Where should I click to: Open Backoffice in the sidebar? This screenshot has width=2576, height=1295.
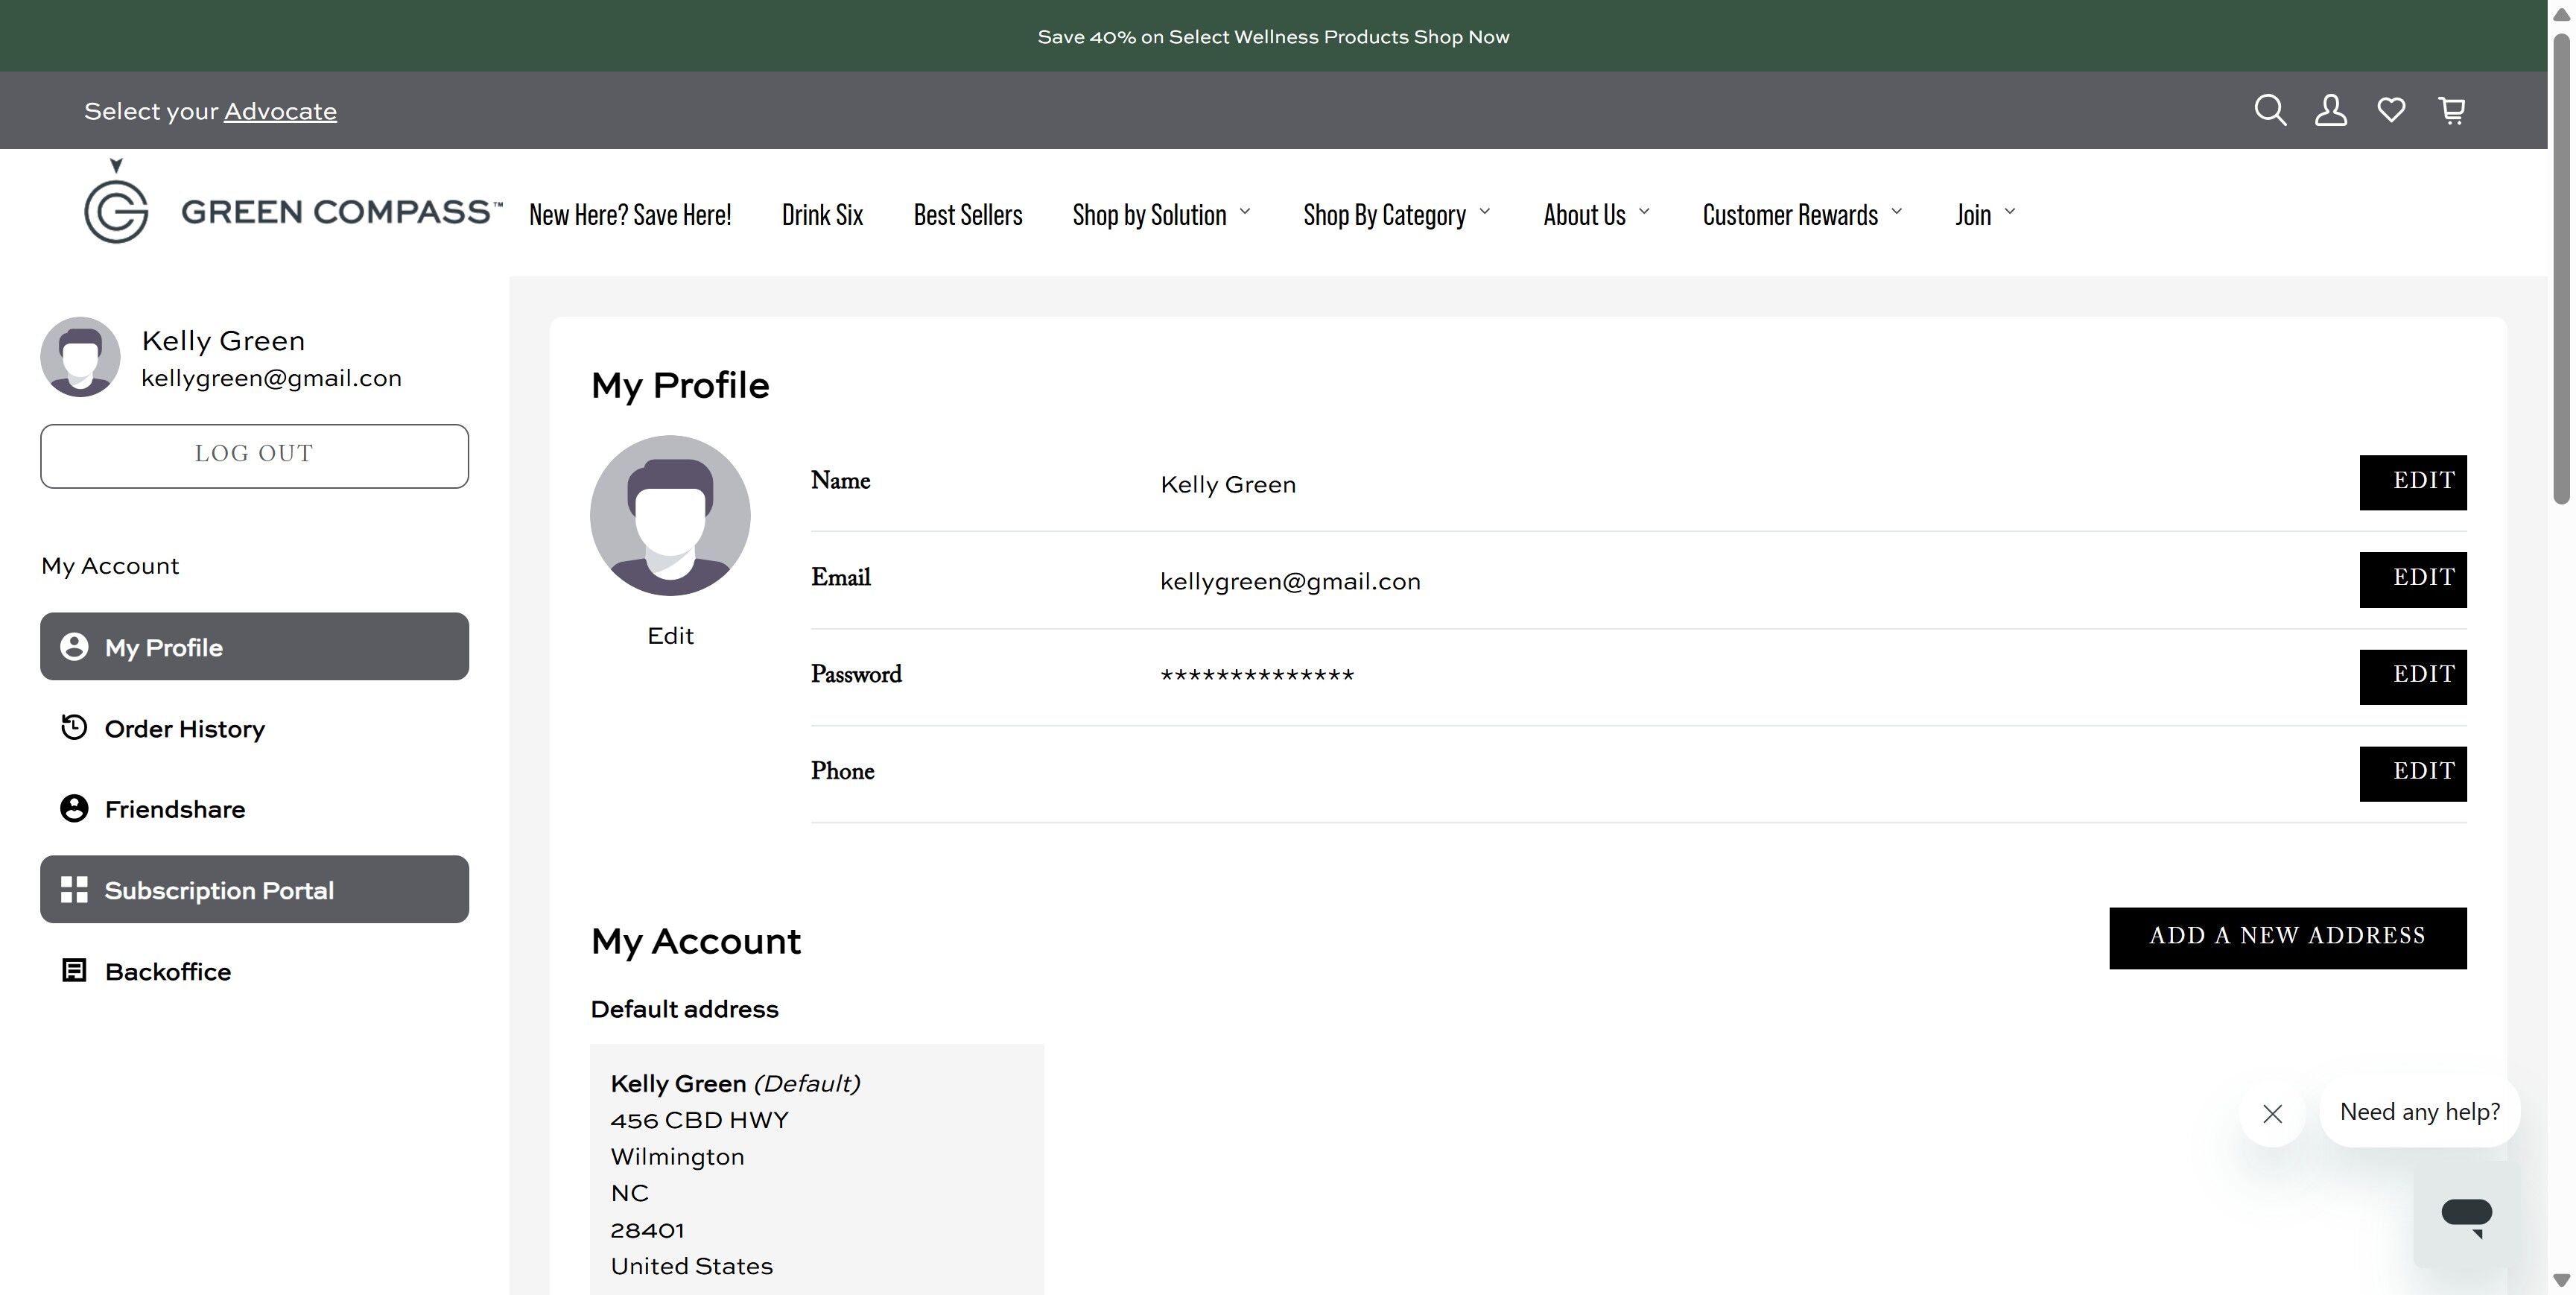point(254,970)
